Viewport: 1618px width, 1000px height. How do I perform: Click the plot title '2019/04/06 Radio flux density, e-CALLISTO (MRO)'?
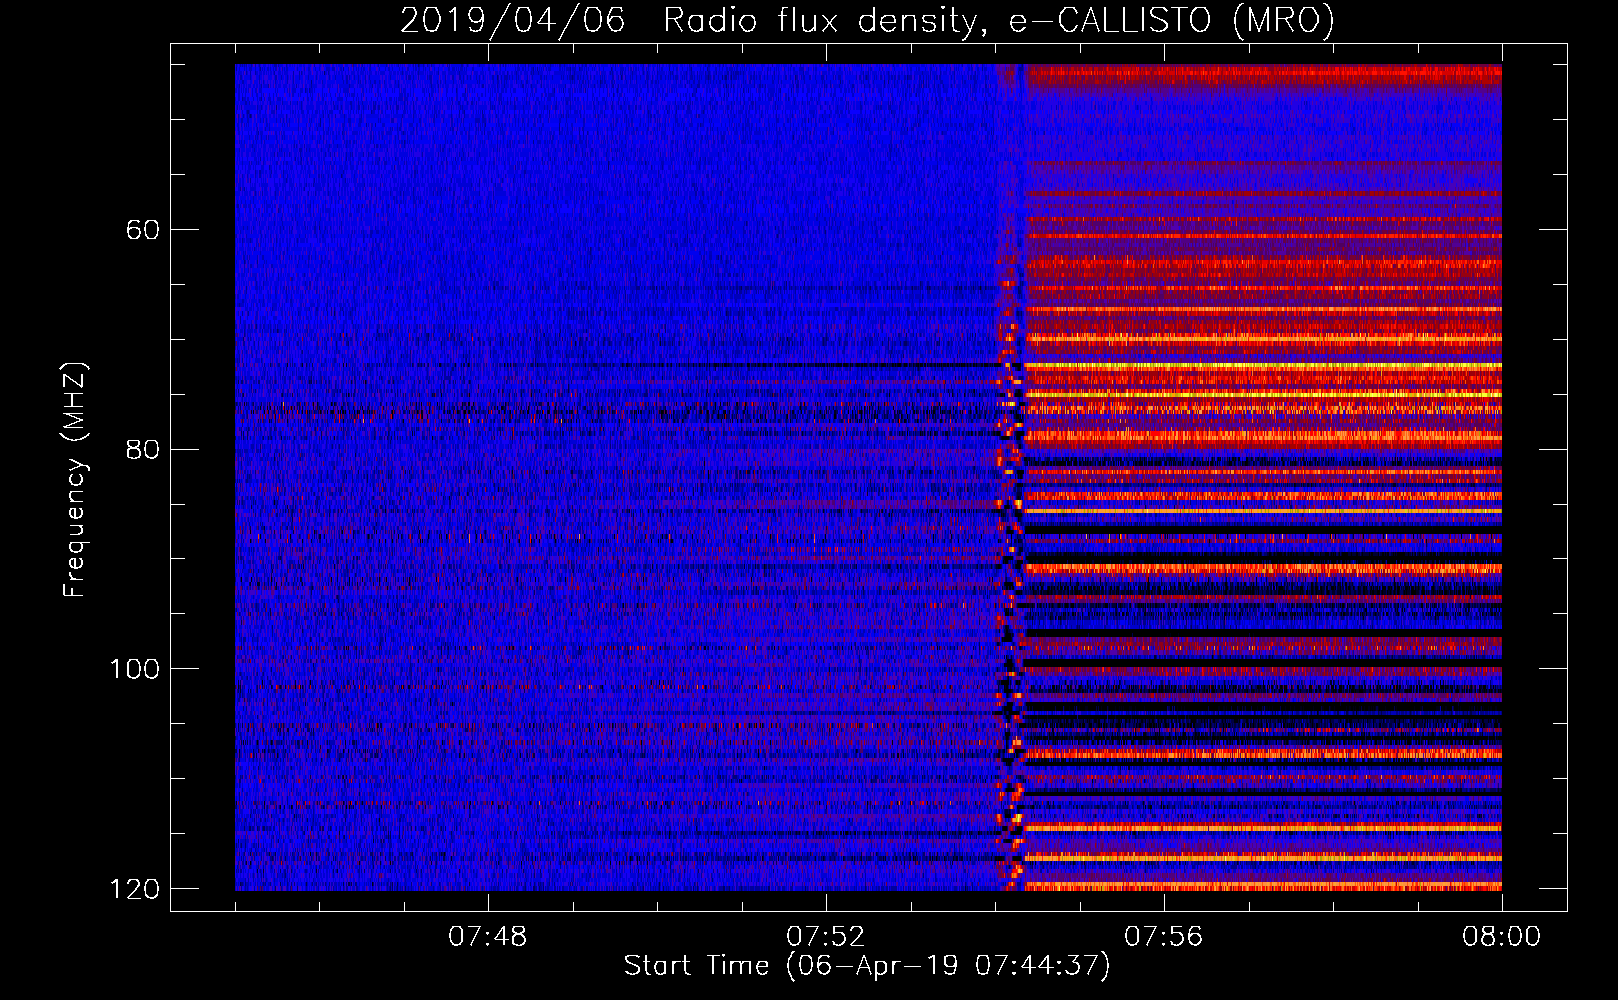pyautogui.click(x=867, y=20)
